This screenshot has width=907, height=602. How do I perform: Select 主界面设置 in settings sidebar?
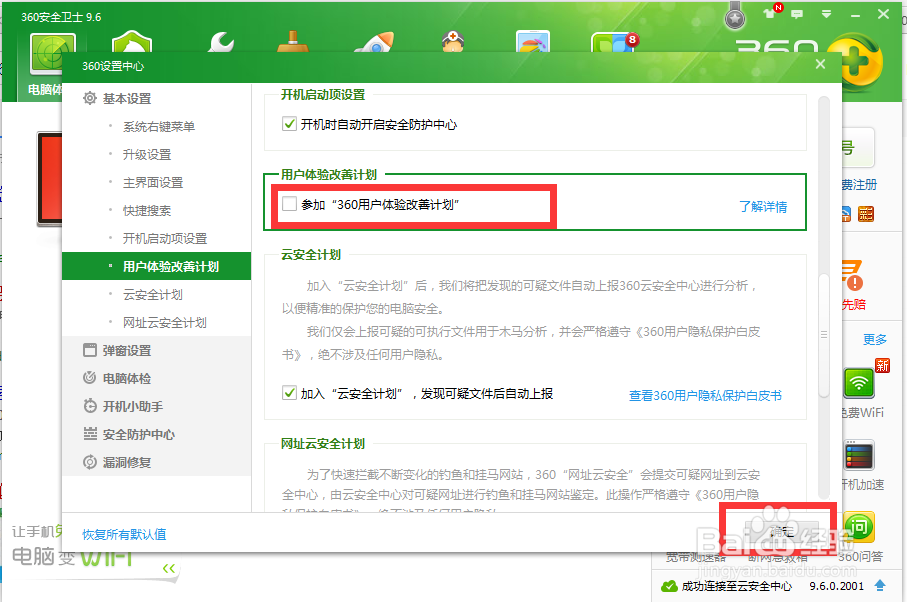tap(153, 183)
